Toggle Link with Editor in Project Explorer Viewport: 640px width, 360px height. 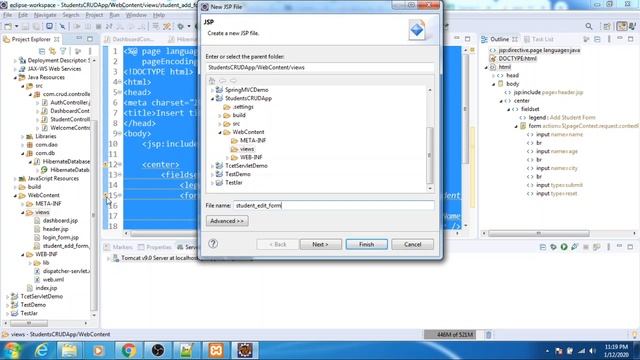(x=52, y=51)
